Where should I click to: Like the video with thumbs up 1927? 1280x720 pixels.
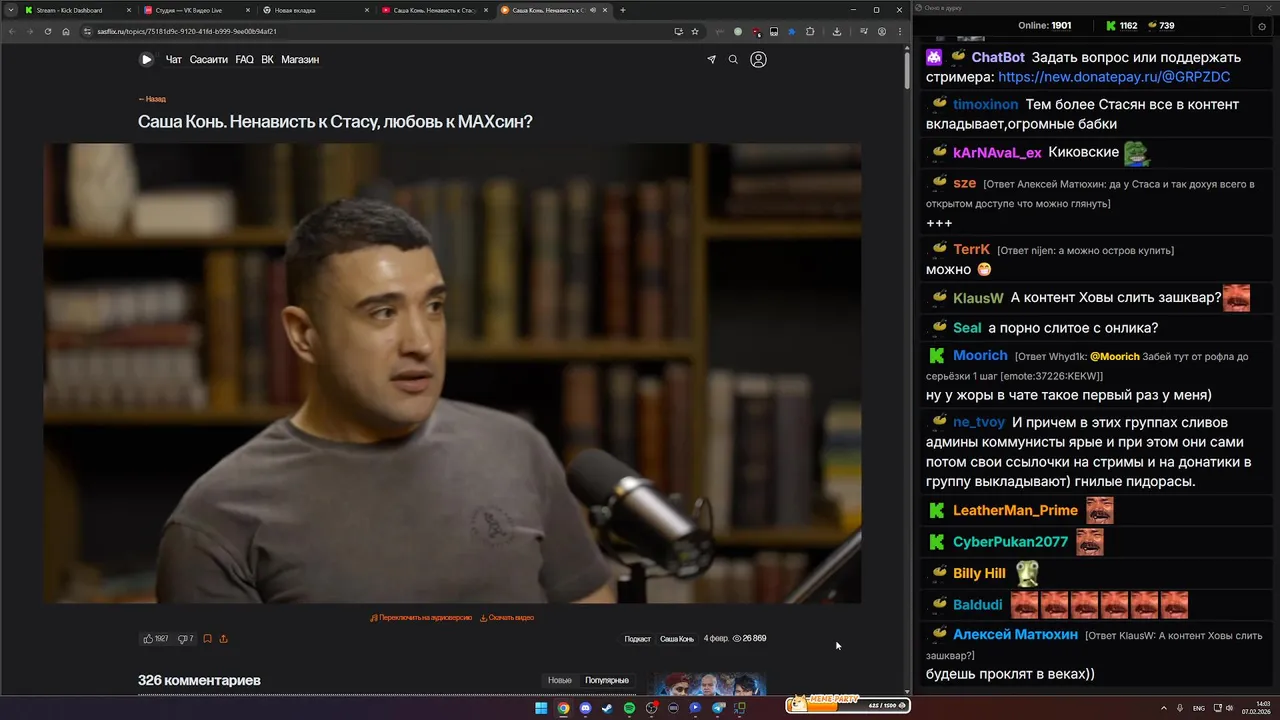155,639
